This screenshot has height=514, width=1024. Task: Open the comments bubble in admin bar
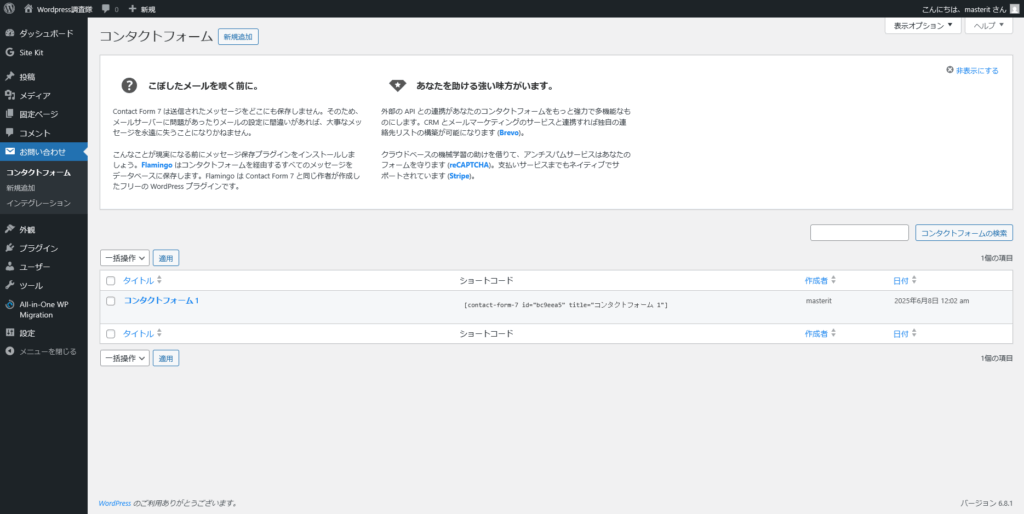[106, 9]
